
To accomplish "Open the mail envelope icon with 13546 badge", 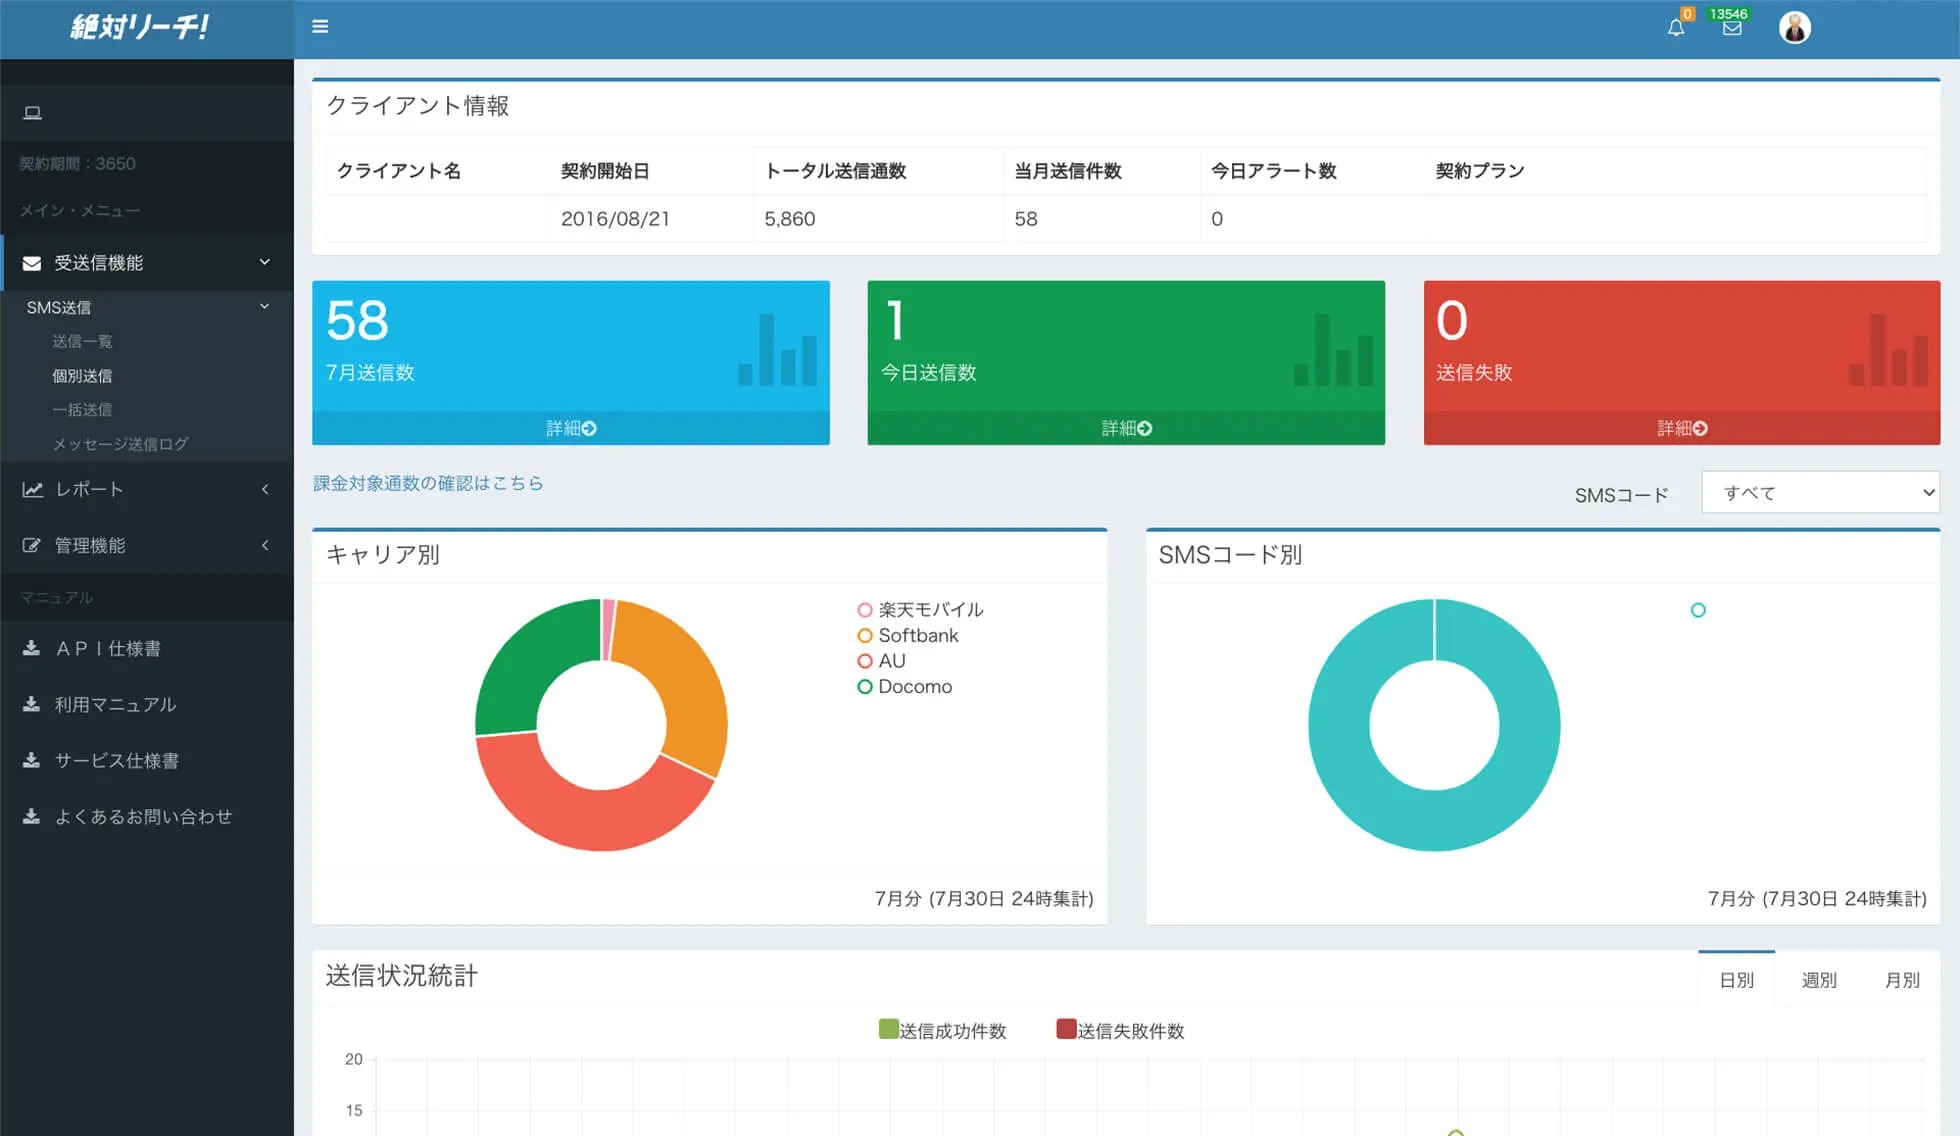I will [x=1732, y=28].
